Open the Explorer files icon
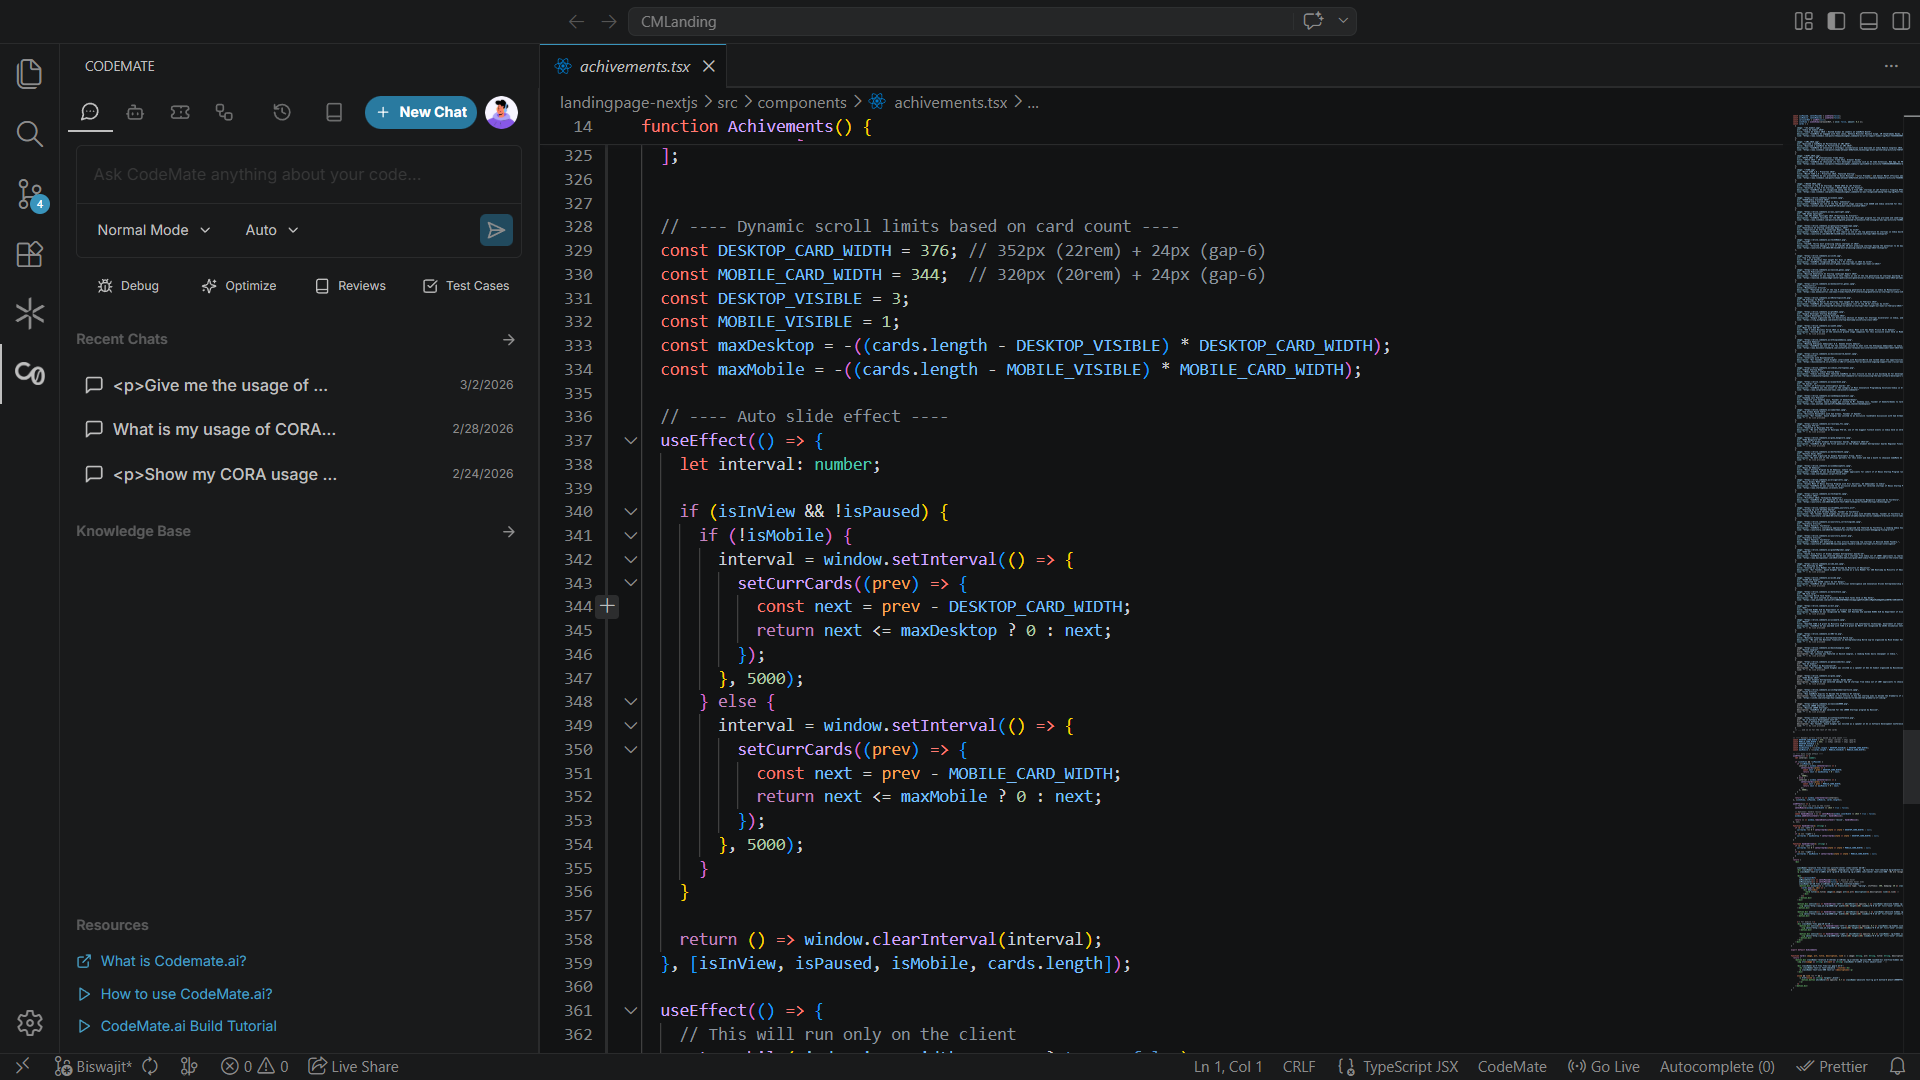 pyautogui.click(x=30, y=73)
